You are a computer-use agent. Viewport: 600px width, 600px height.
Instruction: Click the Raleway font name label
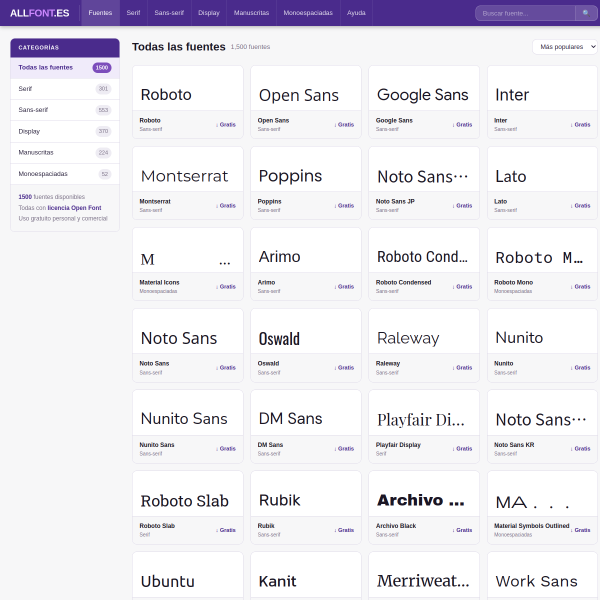tap(388, 364)
